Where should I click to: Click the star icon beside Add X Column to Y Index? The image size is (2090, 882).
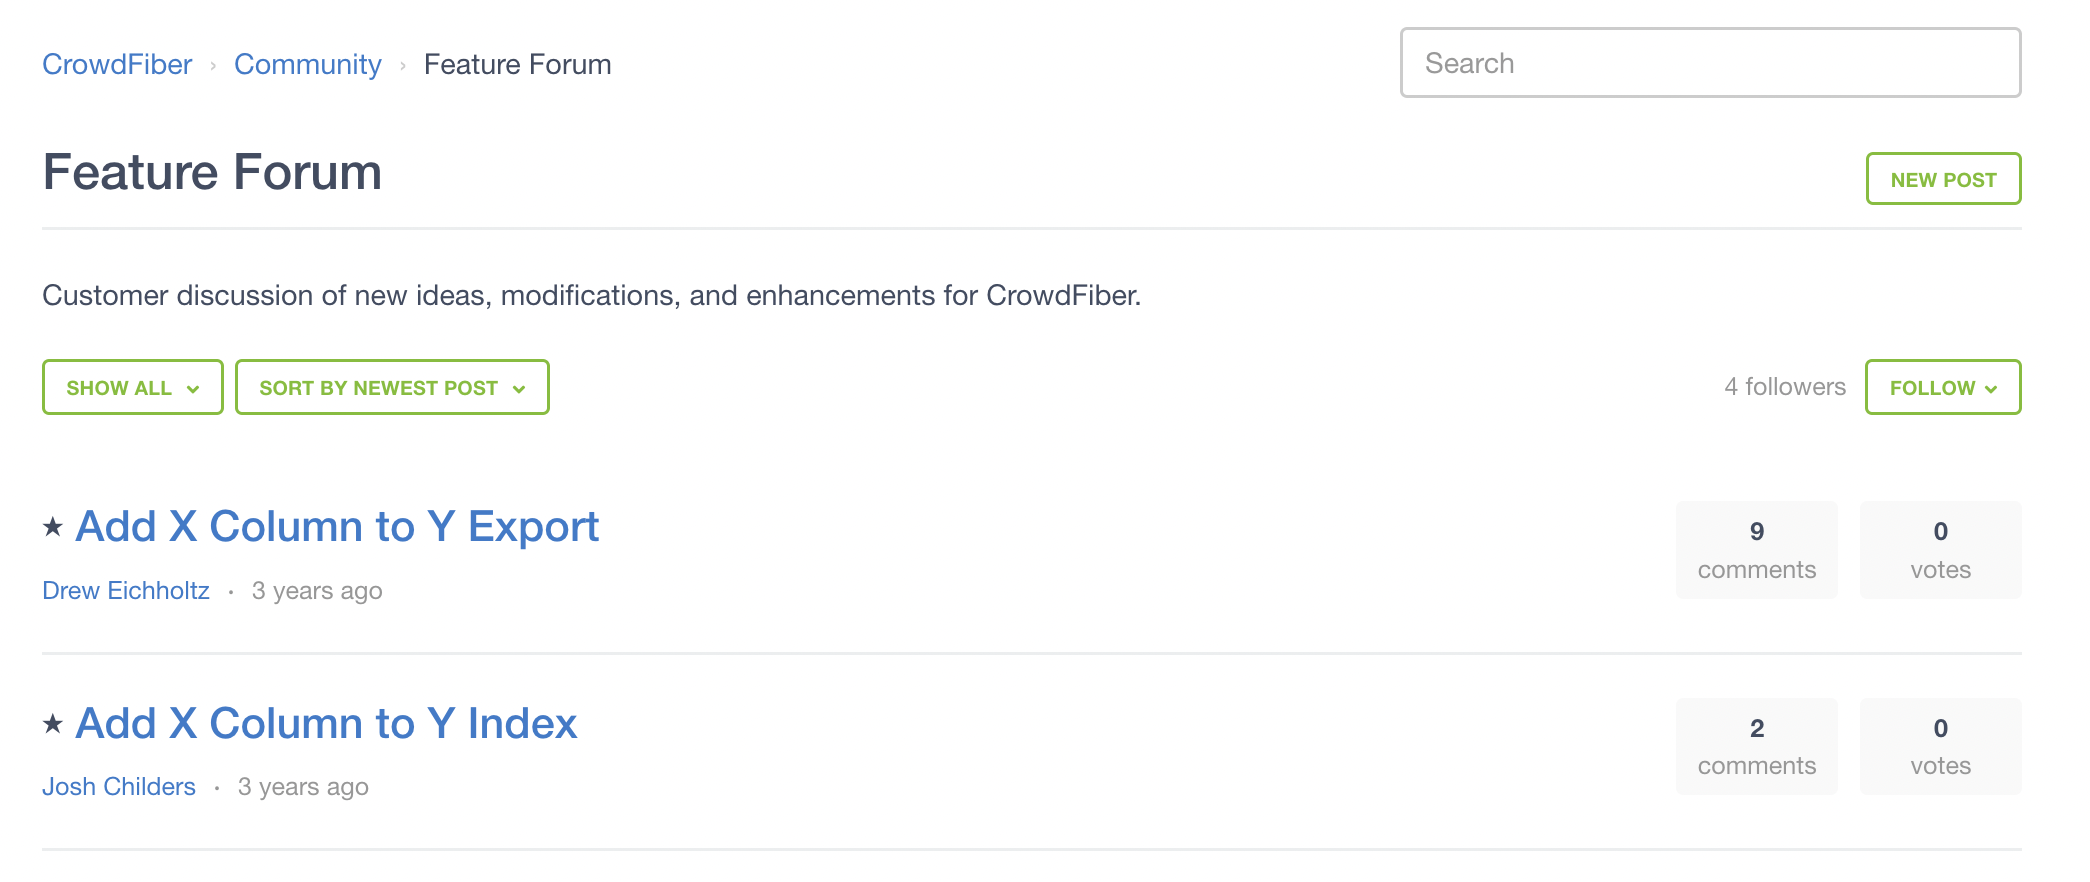[x=53, y=724]
